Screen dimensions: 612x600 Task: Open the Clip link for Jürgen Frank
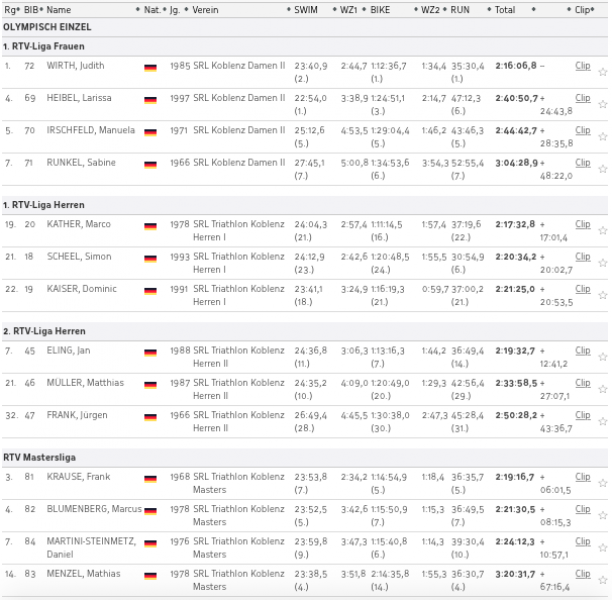(583, 415)
